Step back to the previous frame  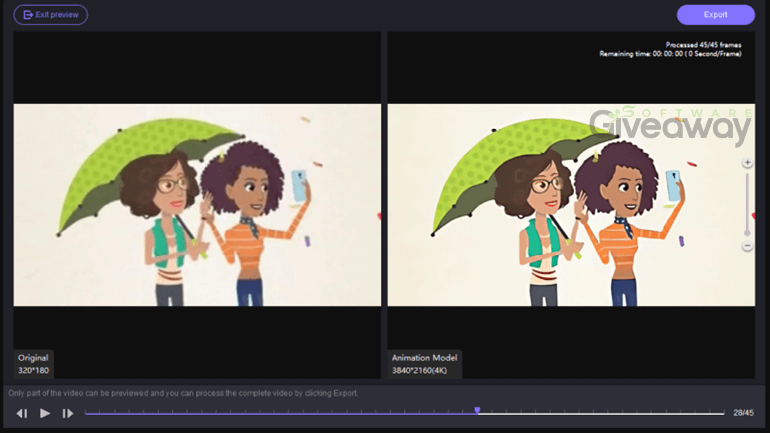tap(22, 413)
